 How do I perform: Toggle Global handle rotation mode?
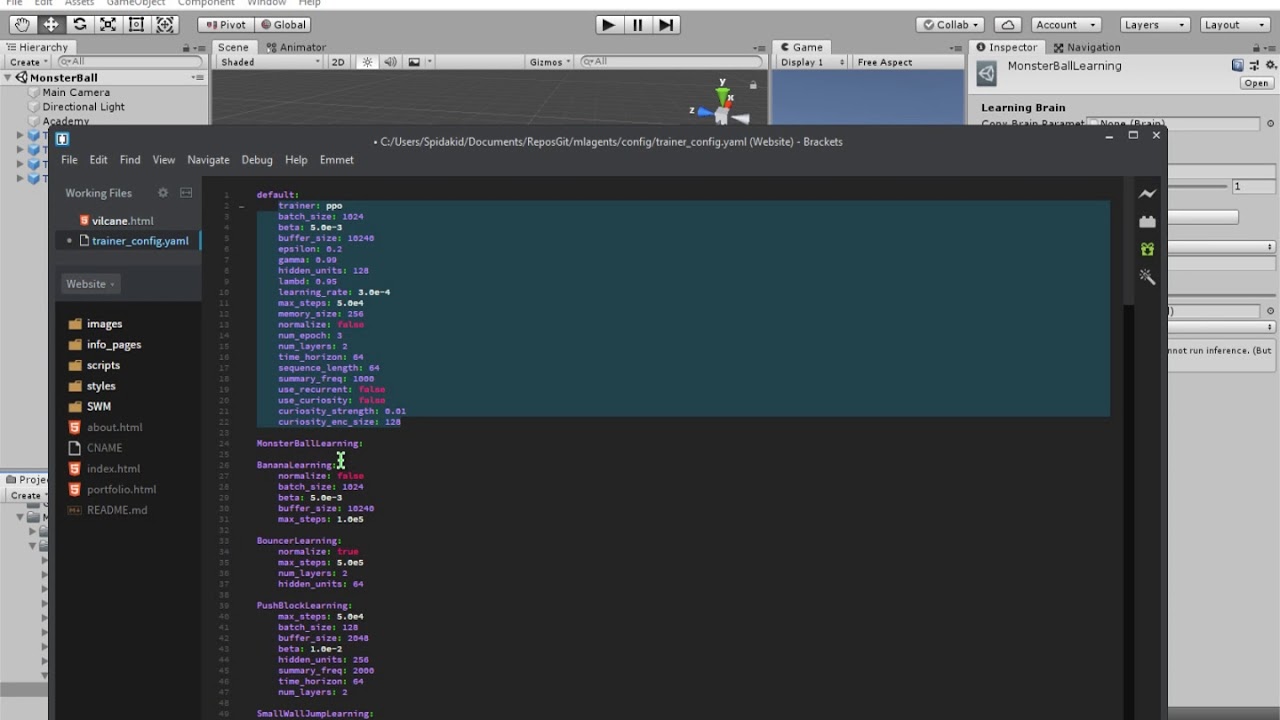tap(283, 24)
